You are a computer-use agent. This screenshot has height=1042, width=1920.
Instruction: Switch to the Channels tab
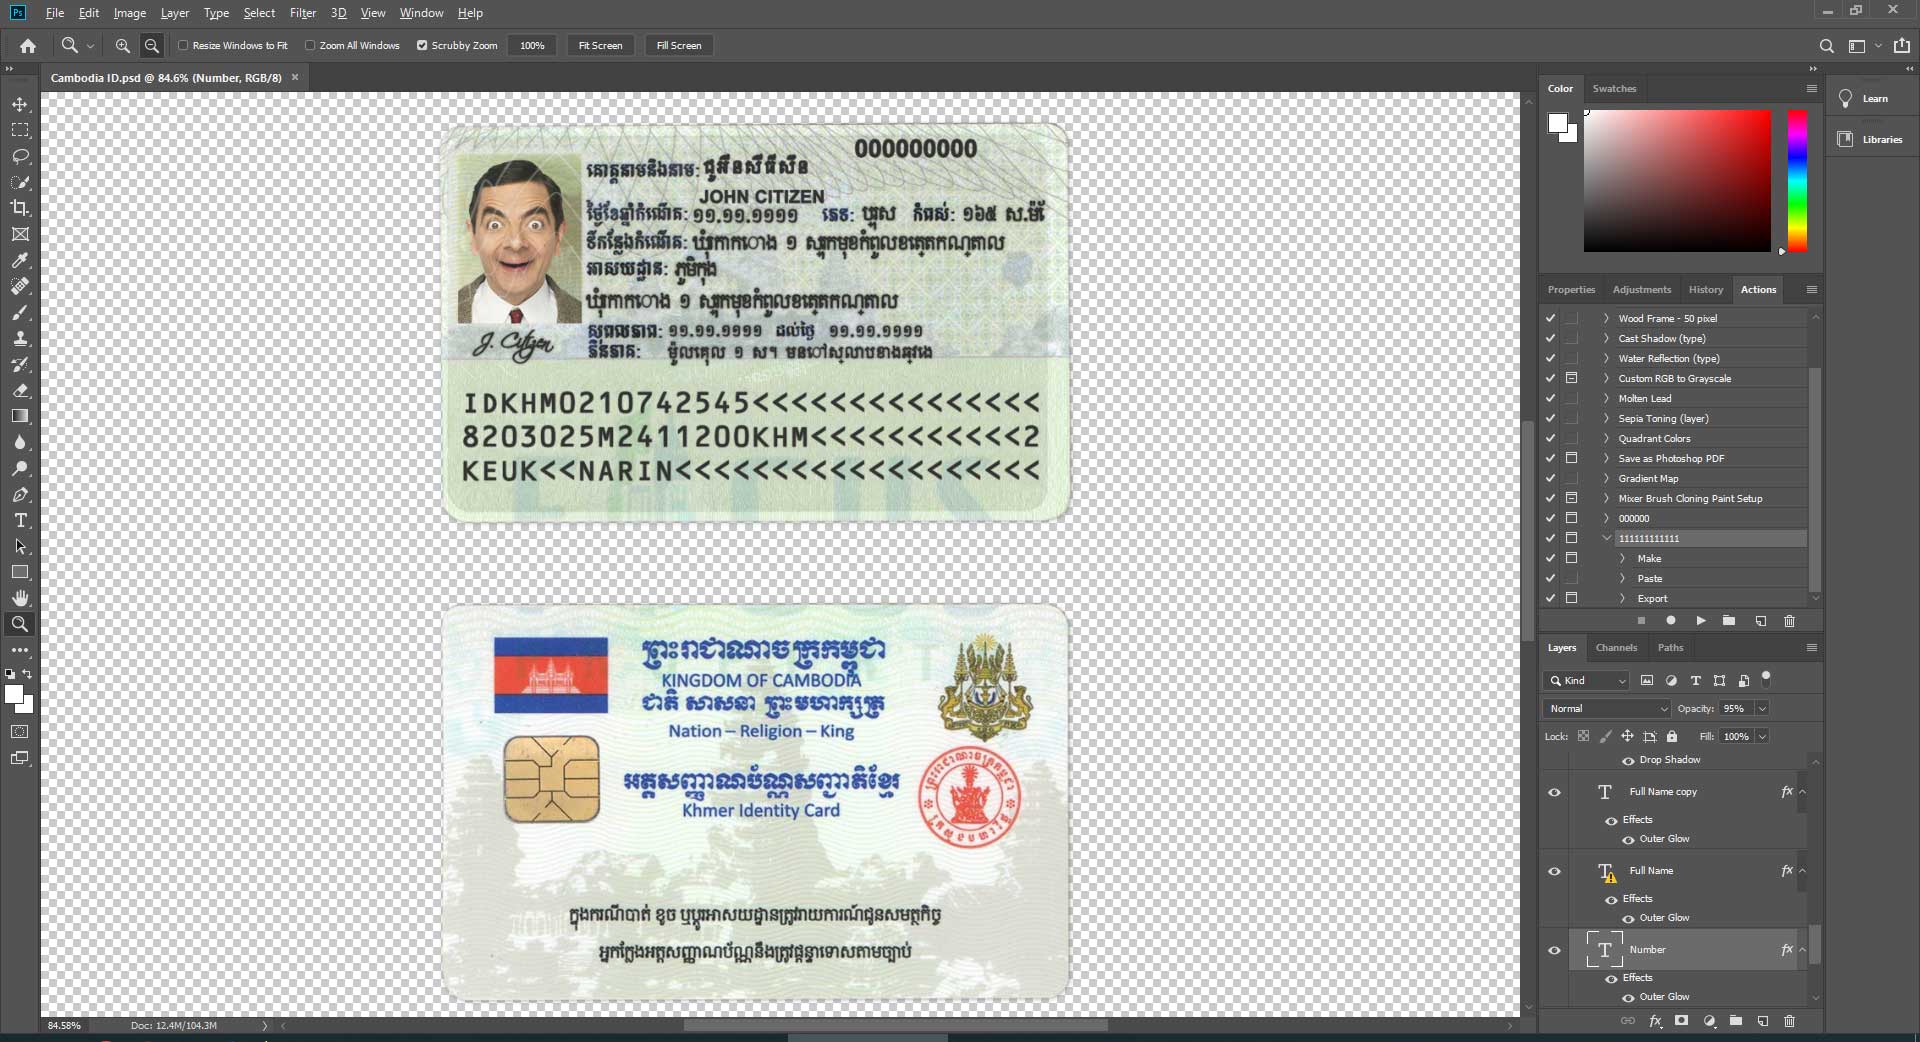tap(1616, 647)
